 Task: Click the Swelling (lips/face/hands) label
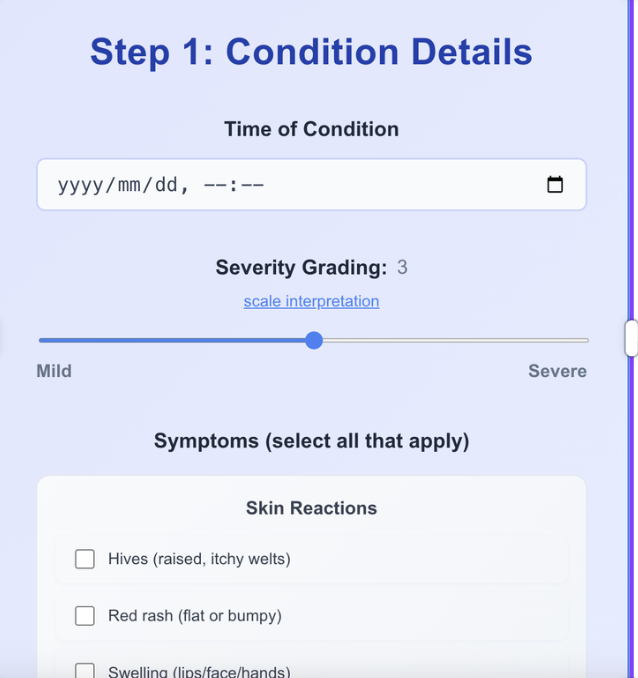[199, 672]
